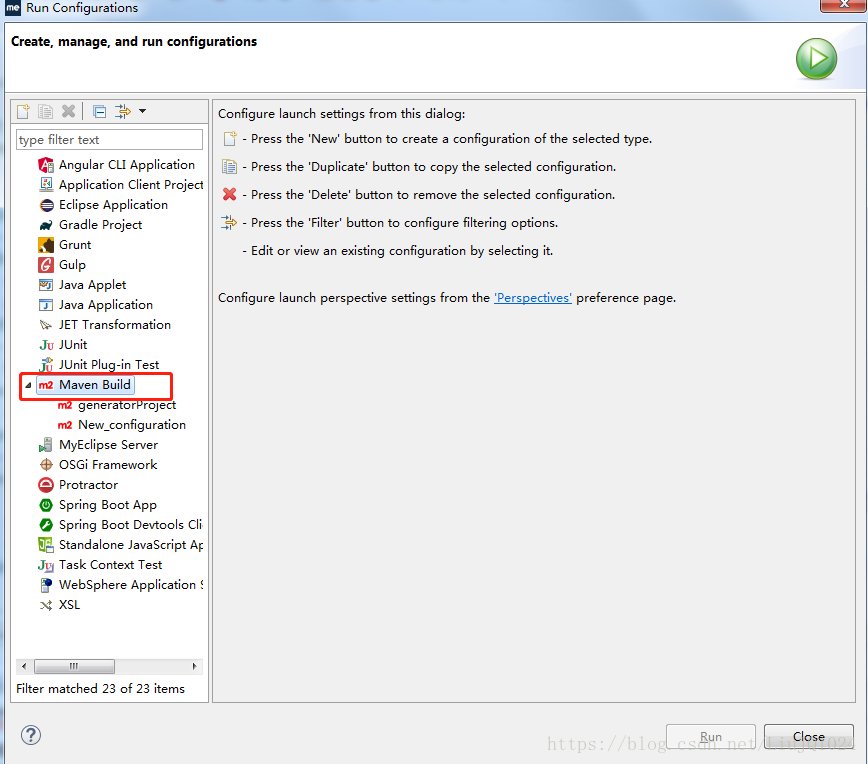
Task: Open the Help question mark button
Action: coord(31,735)
